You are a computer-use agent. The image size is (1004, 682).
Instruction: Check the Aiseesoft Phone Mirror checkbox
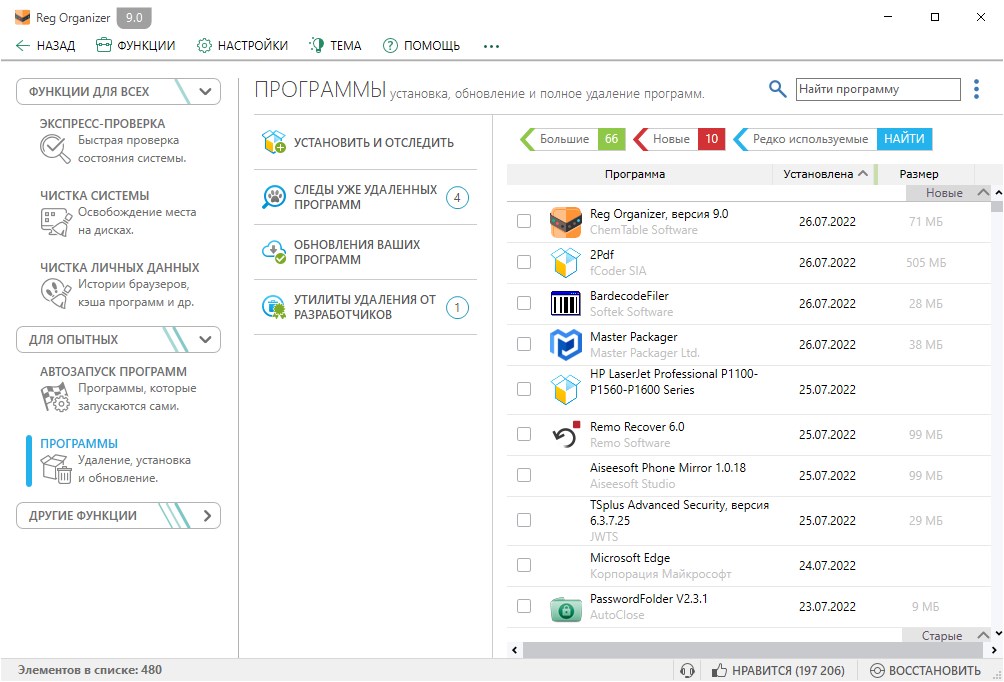(x=524, y=475)
